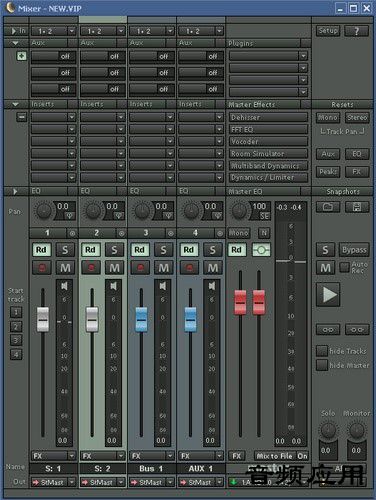
Task: Expand the EQ section arrow
Action: pos(15,191)
